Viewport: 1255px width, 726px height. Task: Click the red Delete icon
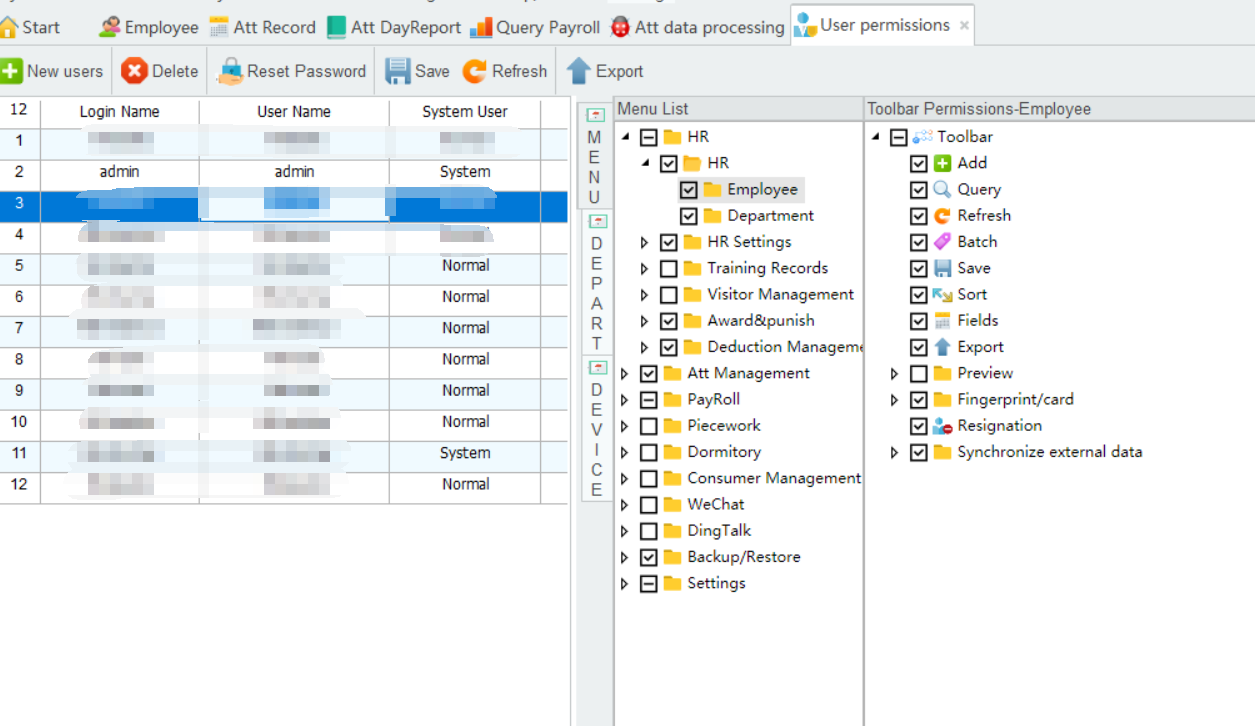pyautogui.click(x=134, y=71)
